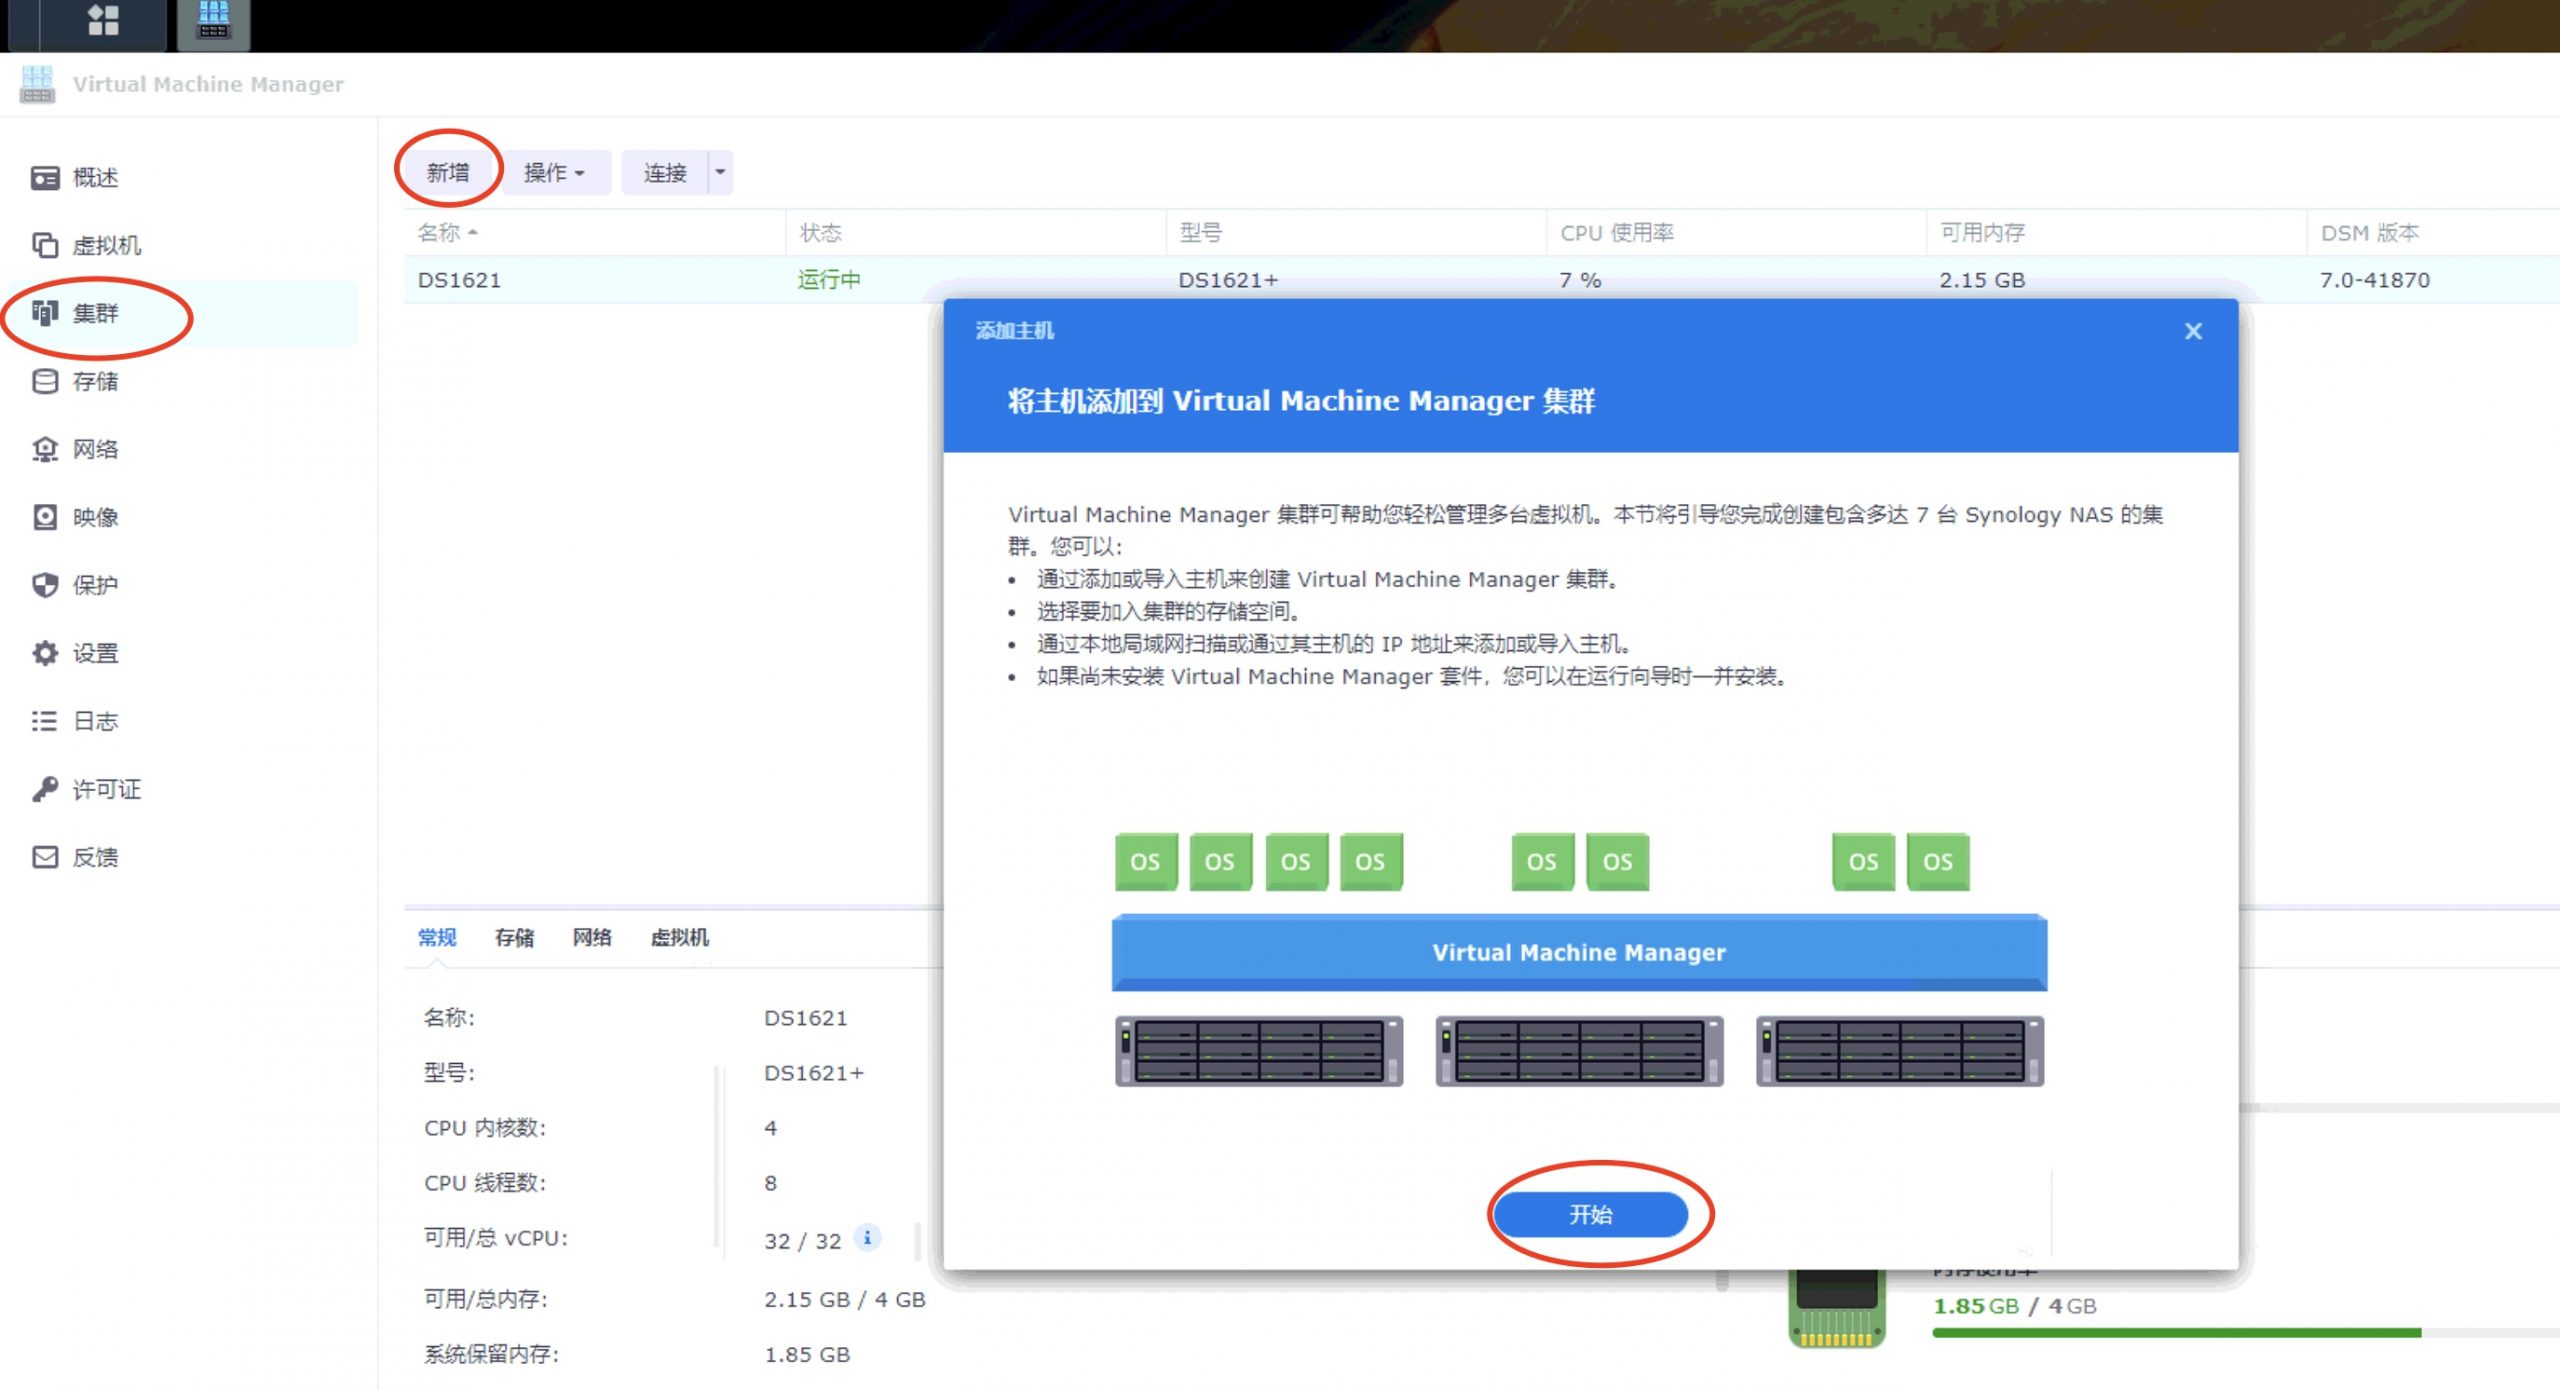
Task: Expand the 操作 action dropdown
Action: (554, 173)
